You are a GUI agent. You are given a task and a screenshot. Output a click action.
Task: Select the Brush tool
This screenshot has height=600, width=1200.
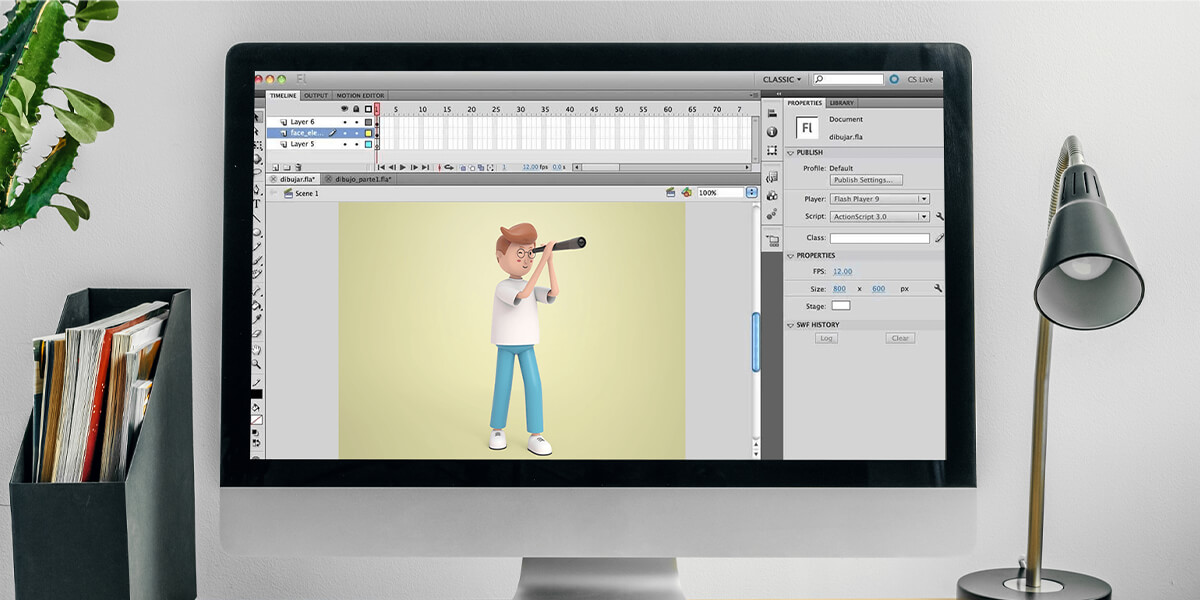(257, 260)
